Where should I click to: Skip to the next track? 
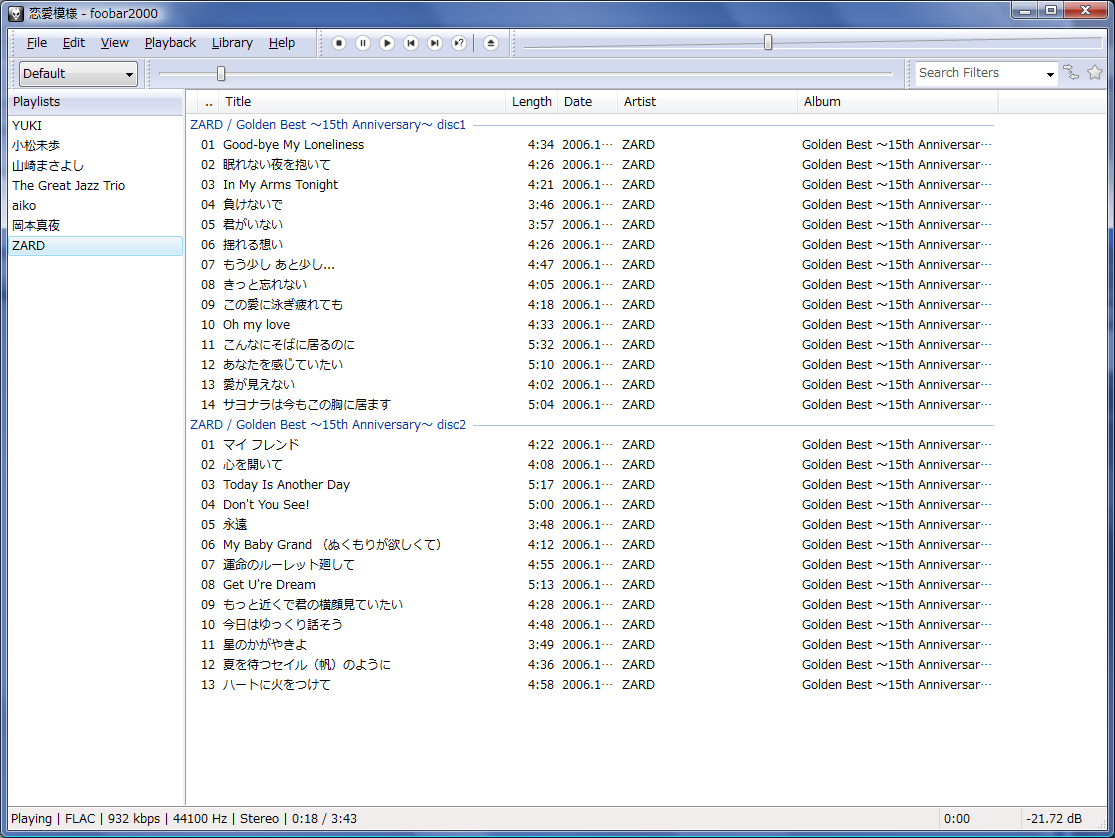pos(435,43)
